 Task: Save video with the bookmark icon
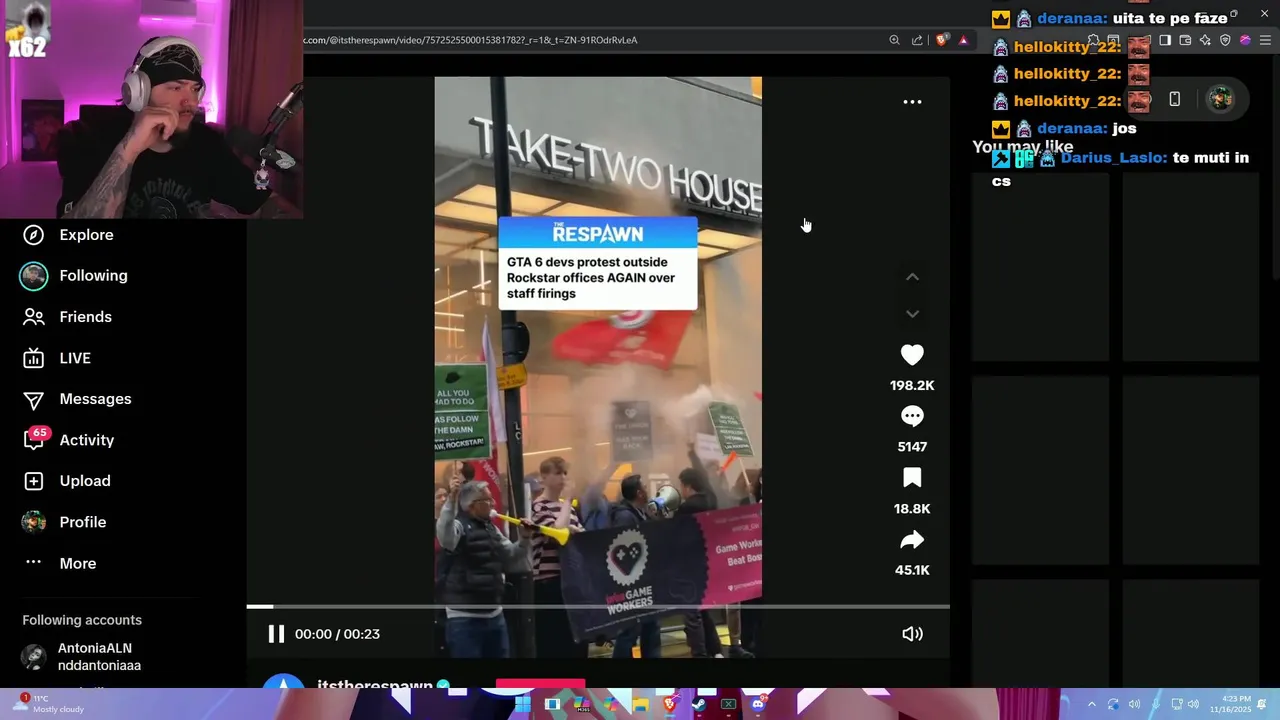(x=912, y=478)
